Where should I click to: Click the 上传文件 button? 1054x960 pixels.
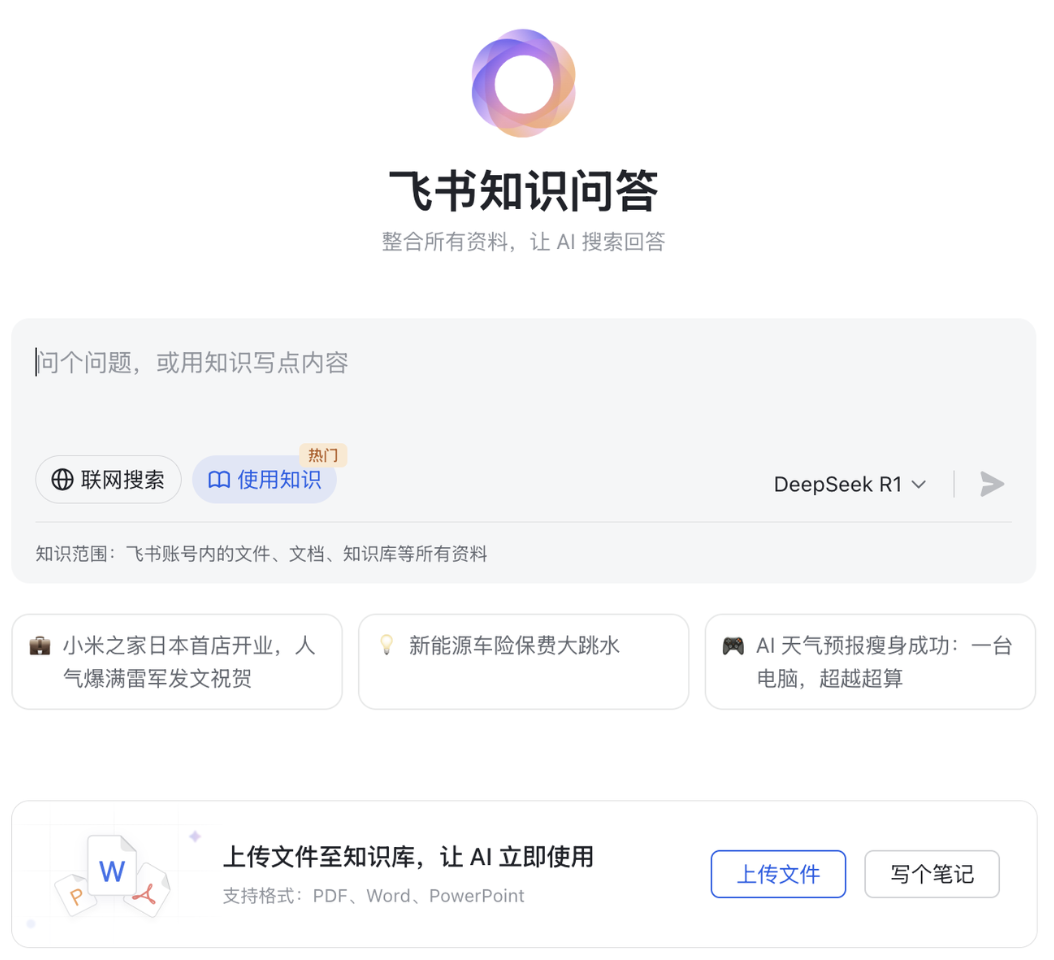(x=778, y=874)
